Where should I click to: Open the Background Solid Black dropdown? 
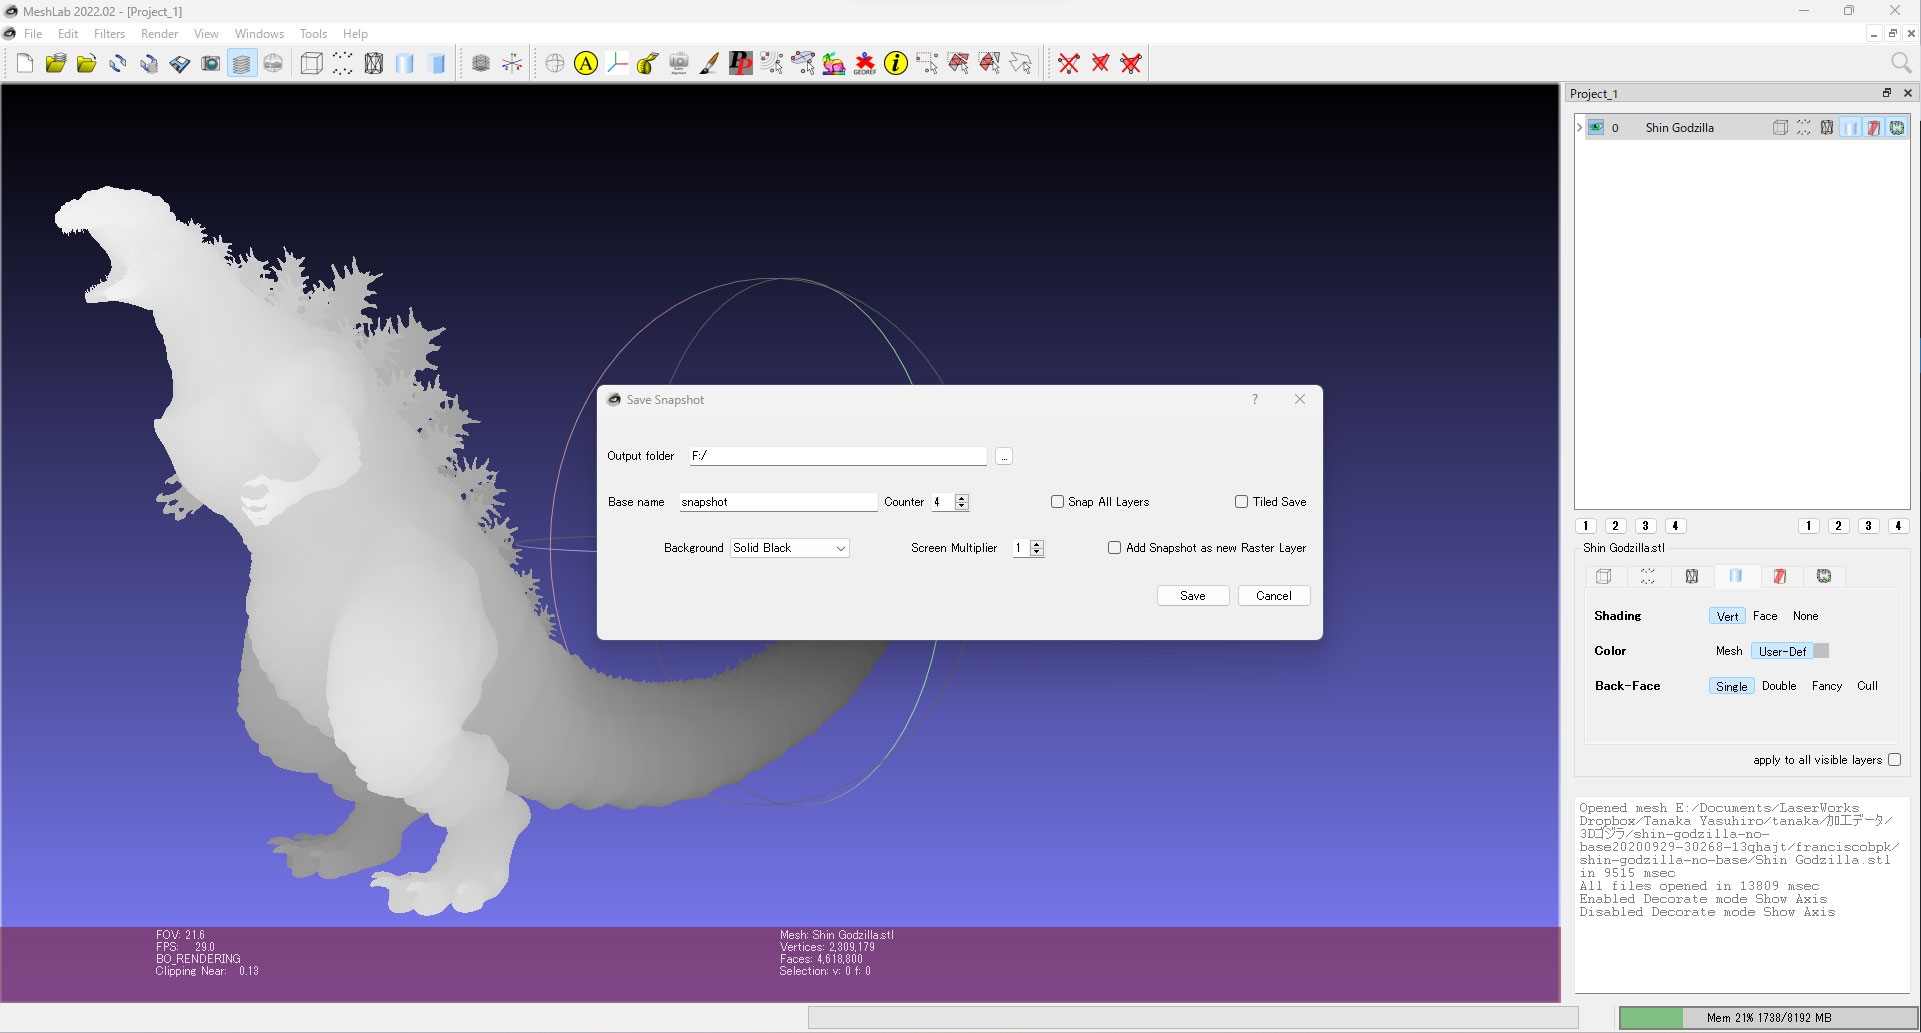(790, 548)
